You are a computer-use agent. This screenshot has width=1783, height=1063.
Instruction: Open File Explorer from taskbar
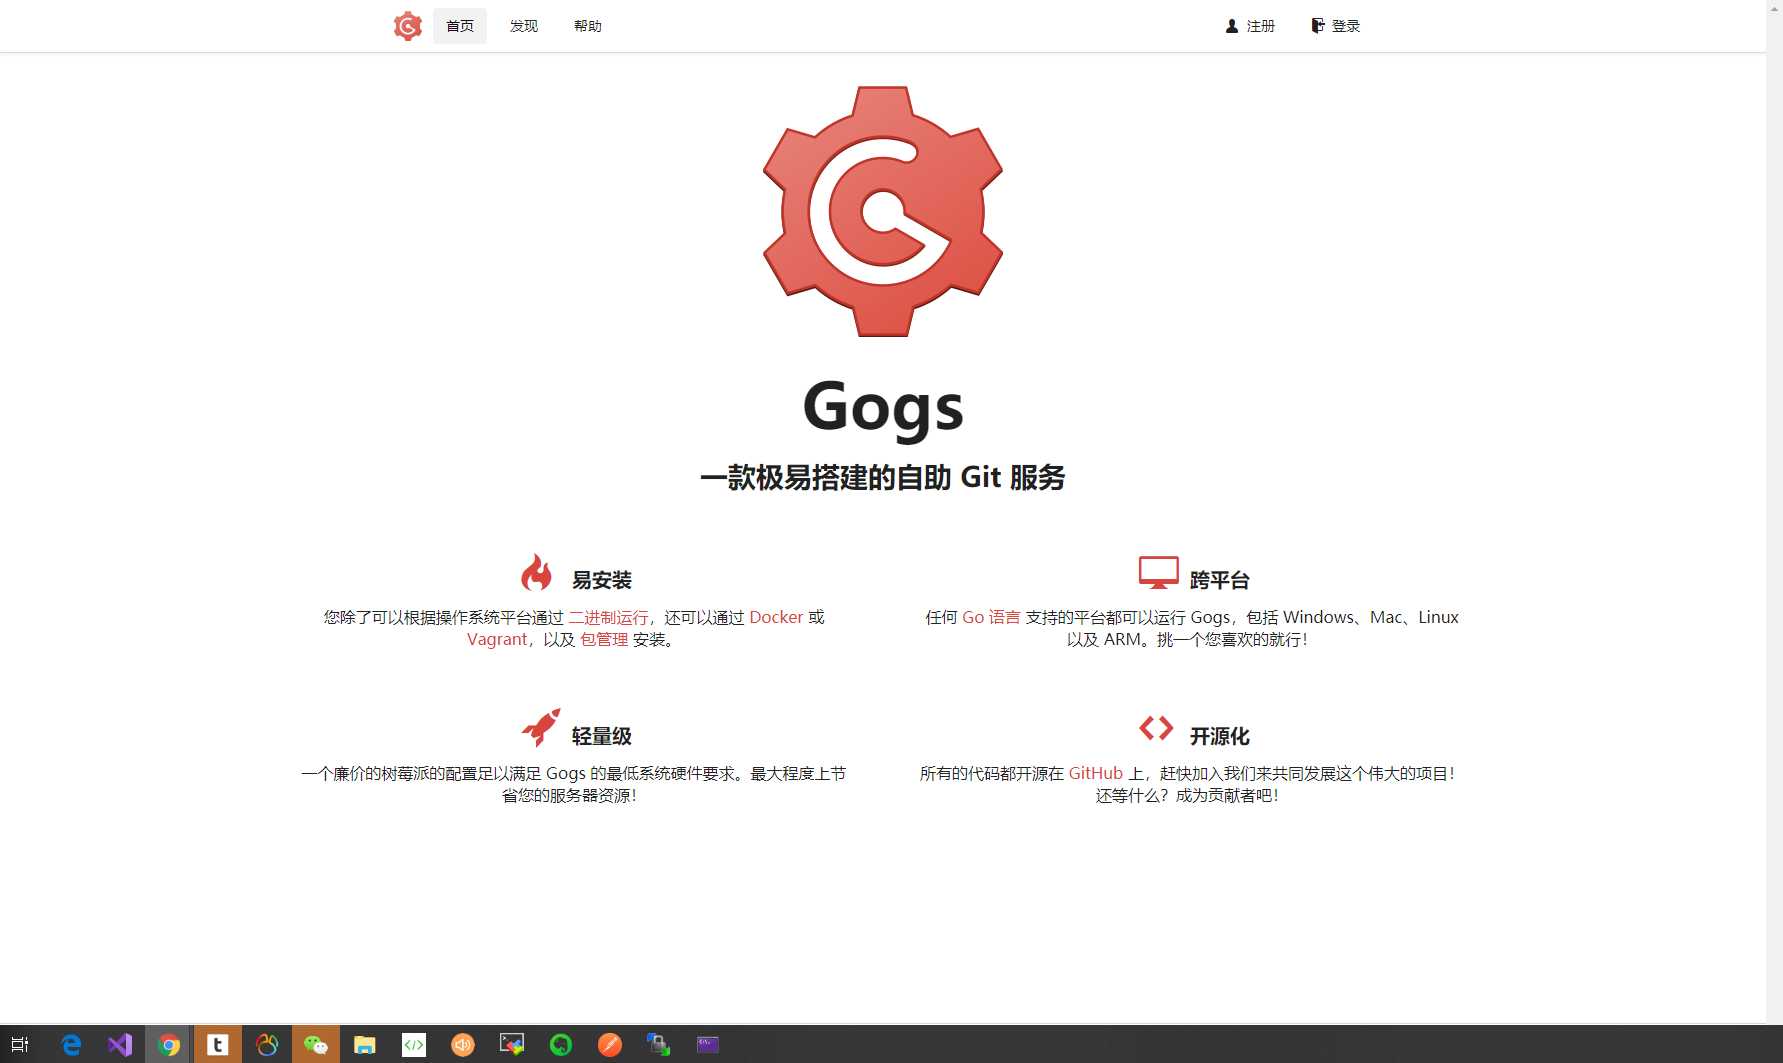pyautogui.click(x=364, y=1045)
